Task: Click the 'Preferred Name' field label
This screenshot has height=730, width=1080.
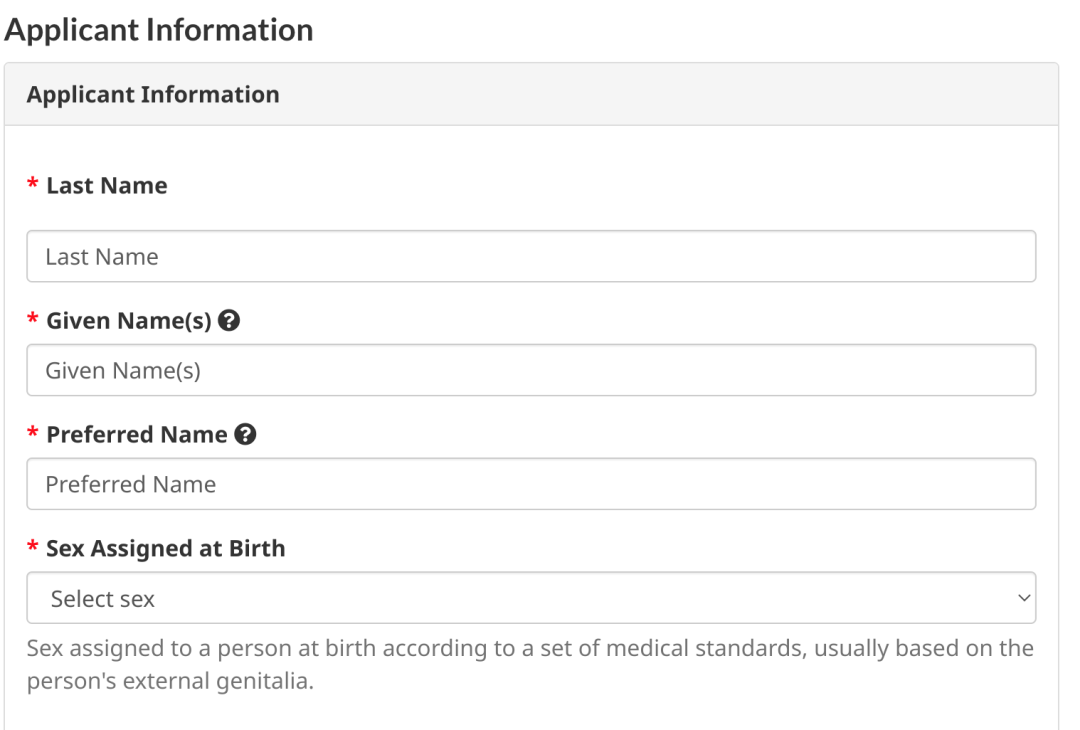Action: click(137, 435)
